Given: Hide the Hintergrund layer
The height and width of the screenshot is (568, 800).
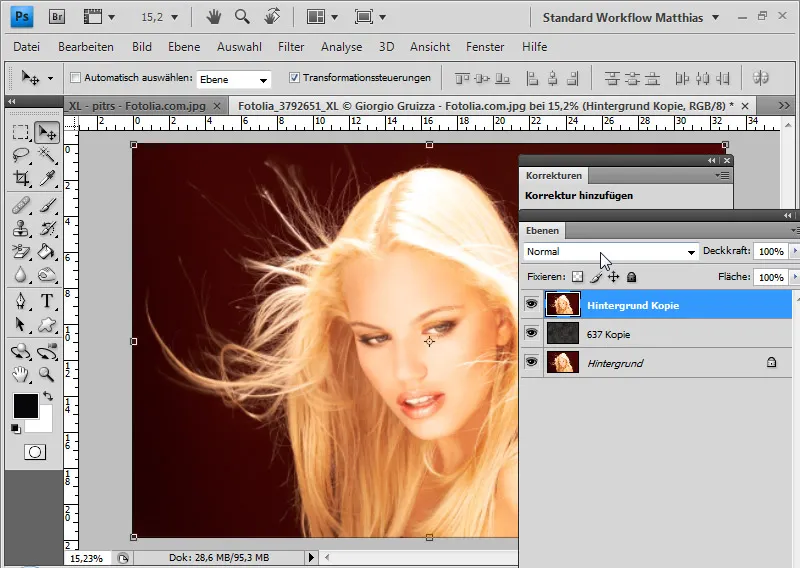Looking at the screenshot, I should [532, 362].
